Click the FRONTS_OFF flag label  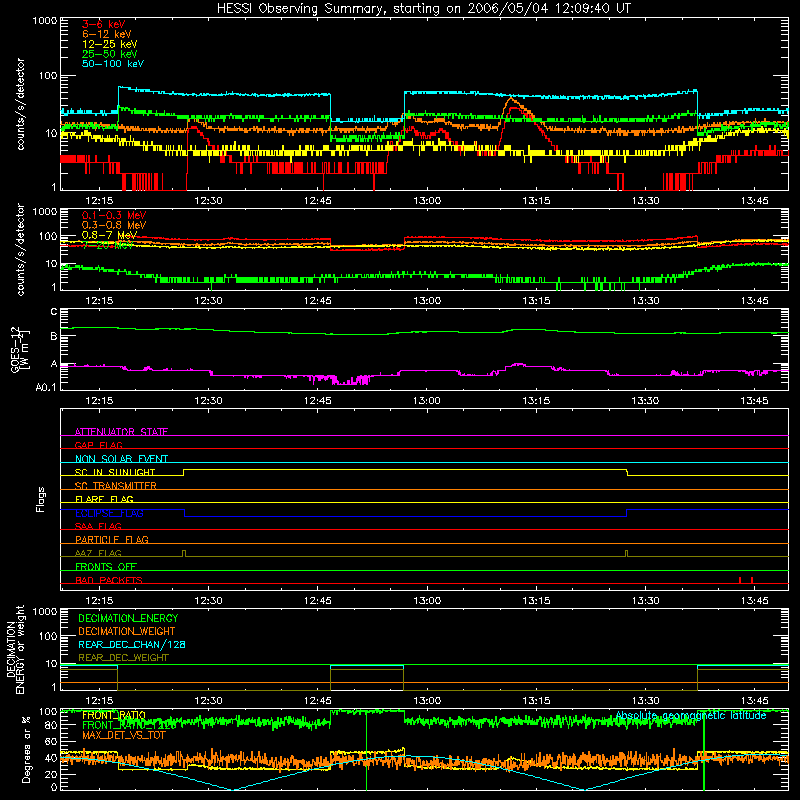106,566
